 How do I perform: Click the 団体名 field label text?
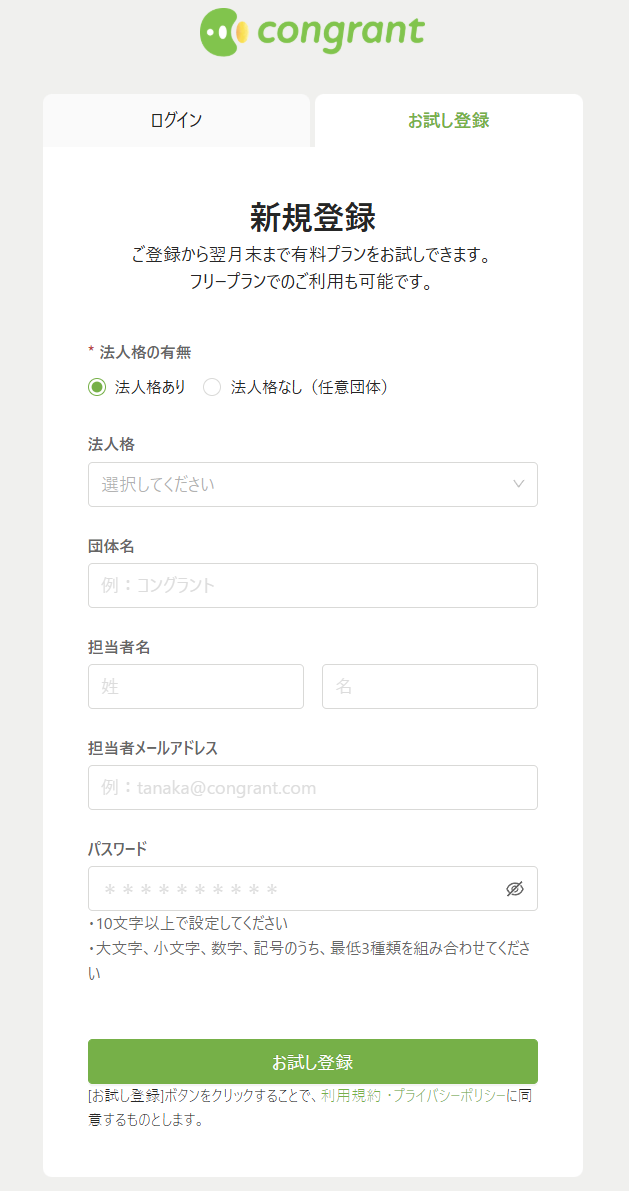tap(111, 546)
